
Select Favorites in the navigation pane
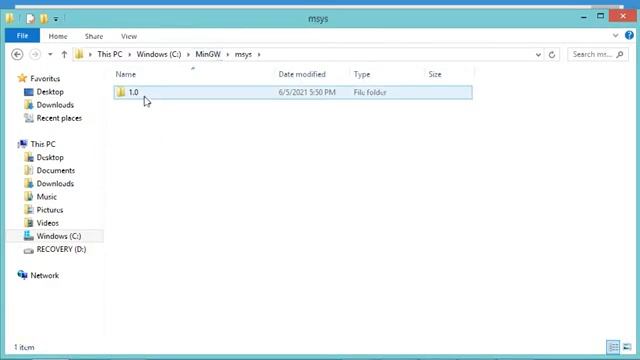[x=45, y=78]
